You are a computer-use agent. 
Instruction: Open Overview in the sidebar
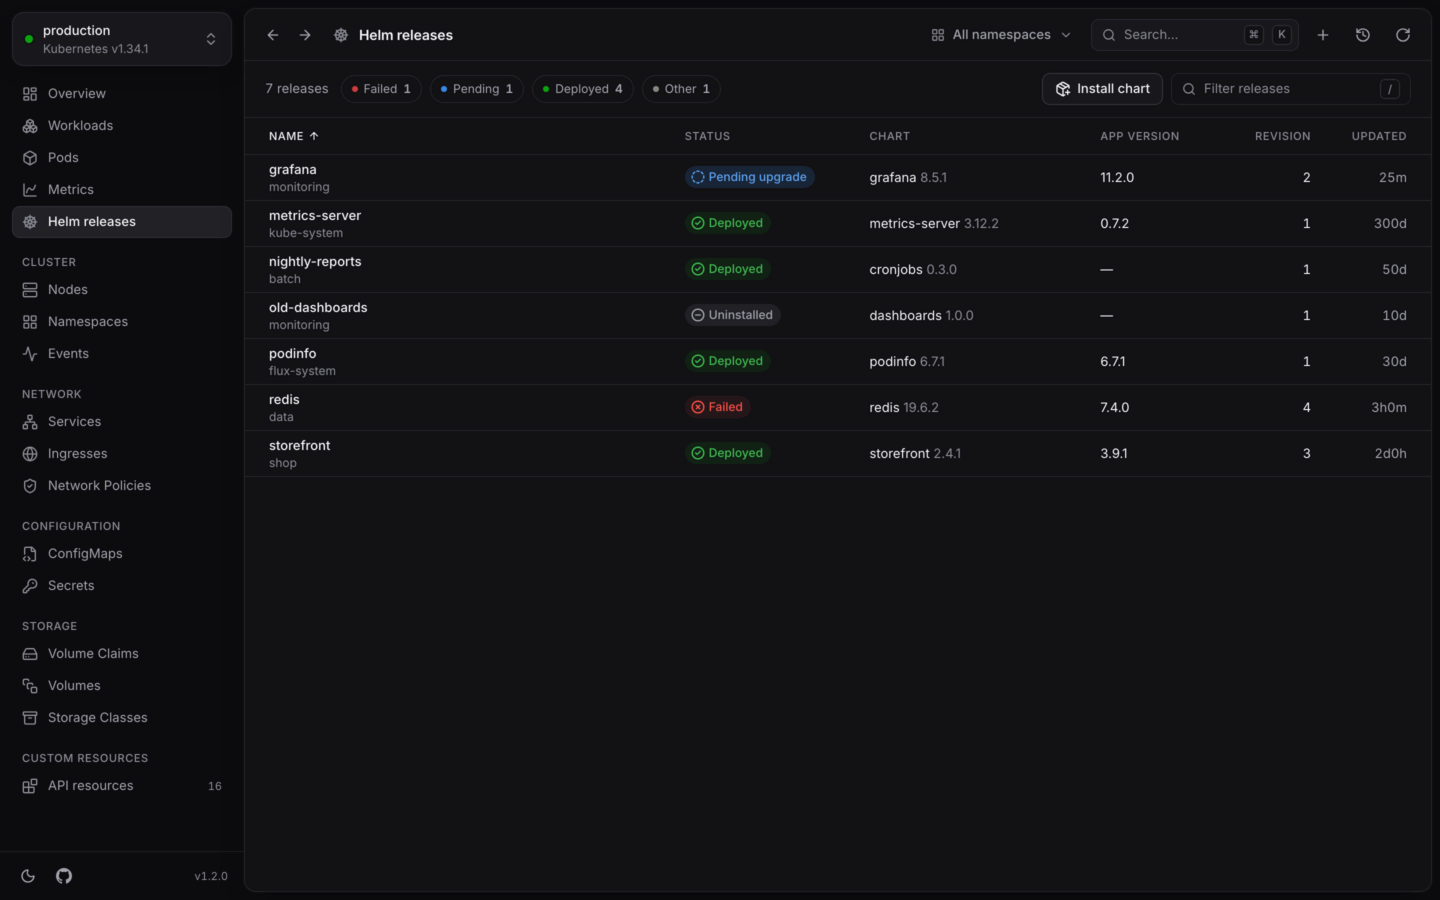click(x=122, y=94)
